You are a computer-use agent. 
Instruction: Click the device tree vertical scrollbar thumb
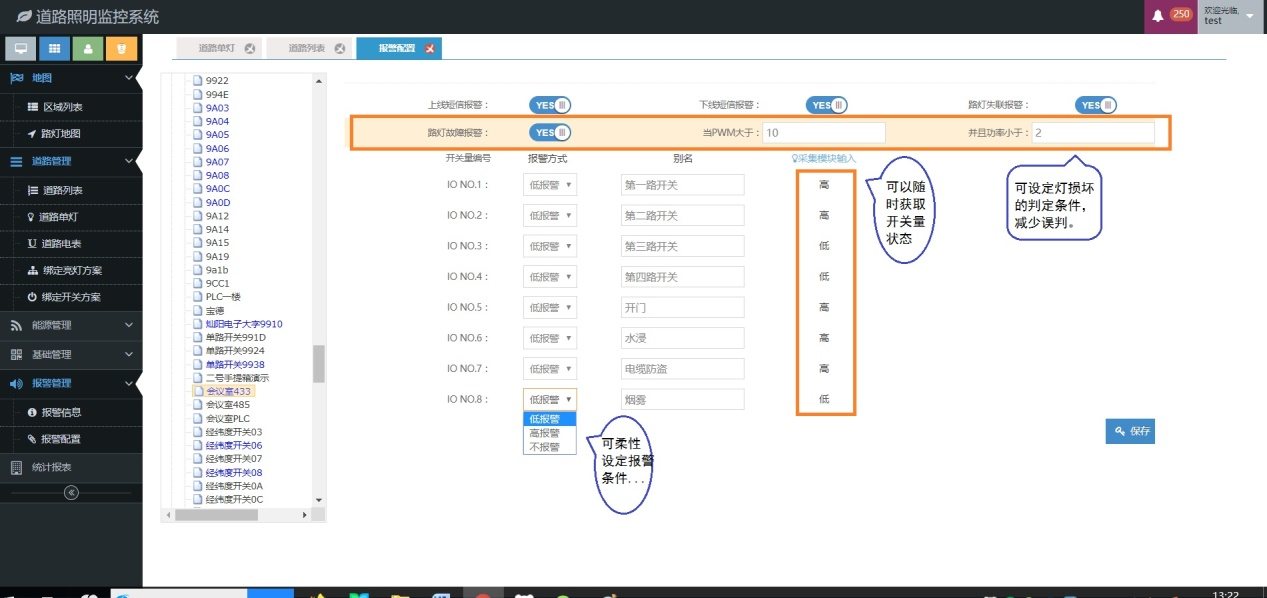(319, 364)
